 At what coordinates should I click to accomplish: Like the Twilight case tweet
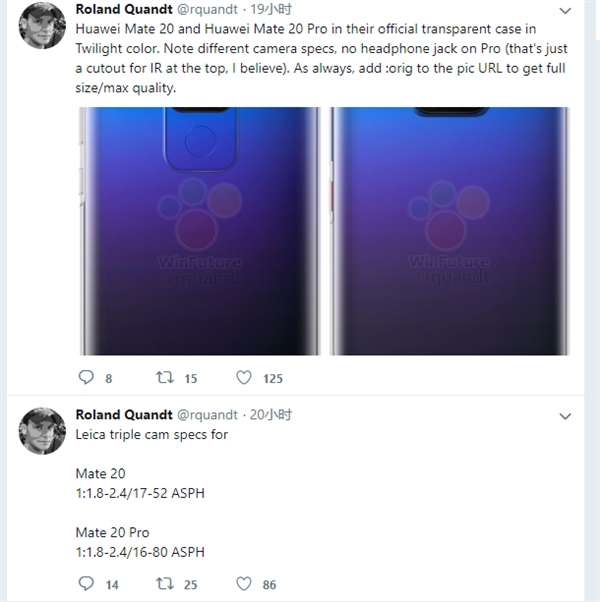pos(244,378)
